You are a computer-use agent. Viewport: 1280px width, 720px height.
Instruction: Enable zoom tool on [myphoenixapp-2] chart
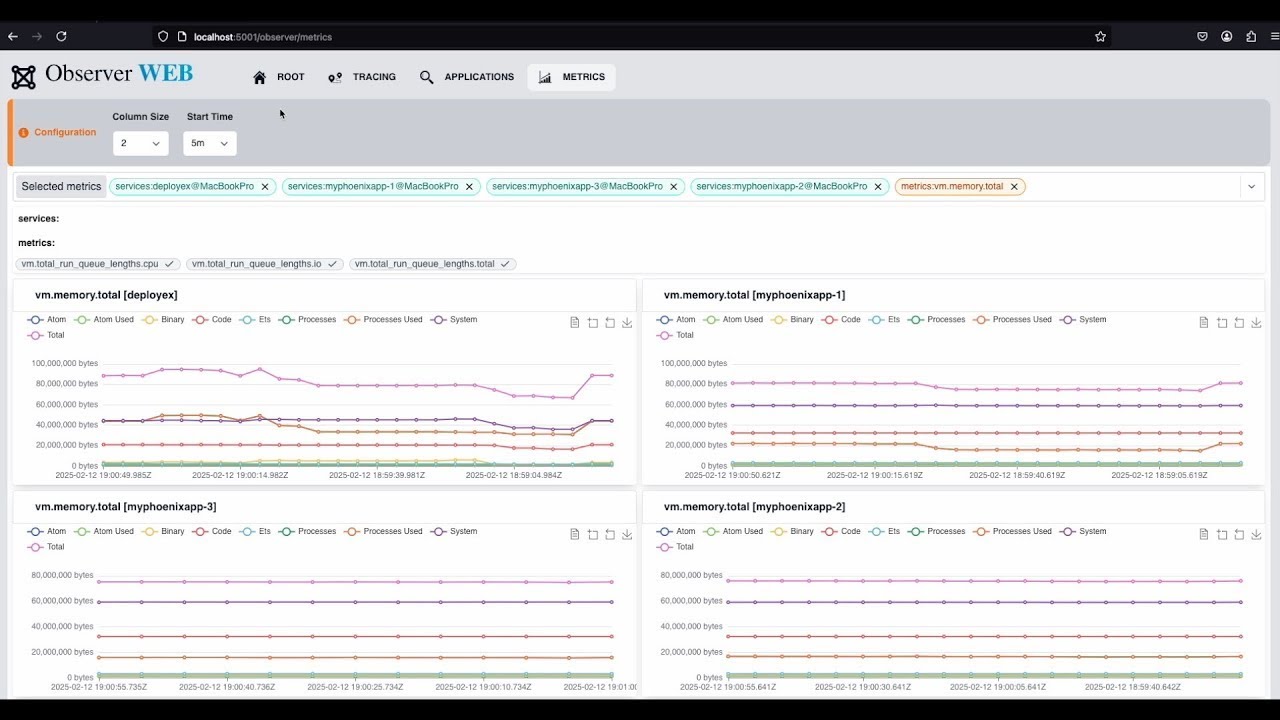pyautogui.click(x=1222, y=534)
